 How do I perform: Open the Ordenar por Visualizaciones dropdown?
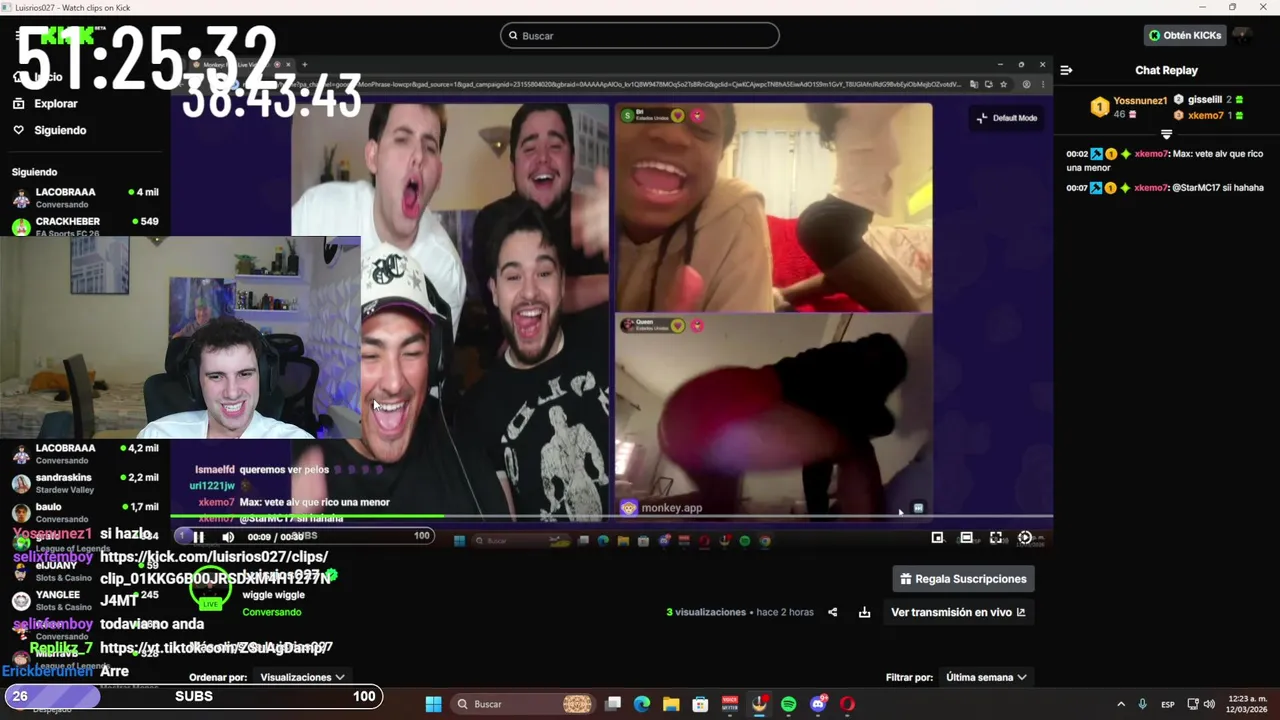click(302, 677)
